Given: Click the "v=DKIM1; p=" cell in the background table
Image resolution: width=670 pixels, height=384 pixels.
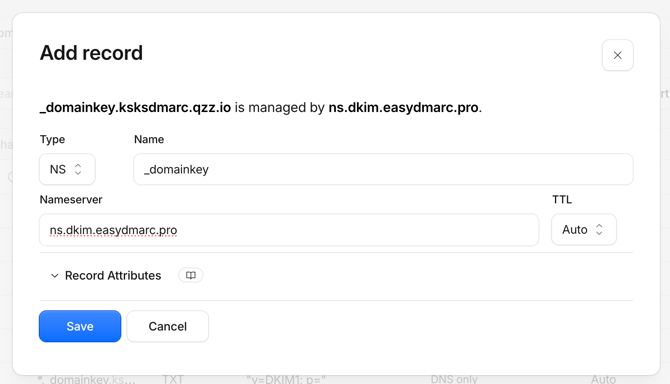Looking at the screenshot, I should click(286, 379).
